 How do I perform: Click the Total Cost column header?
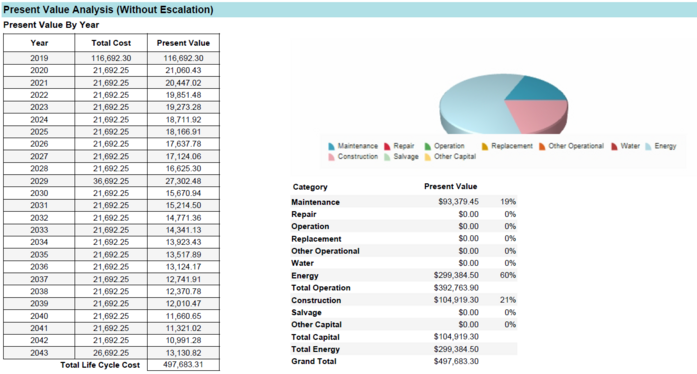pos(111,43)
